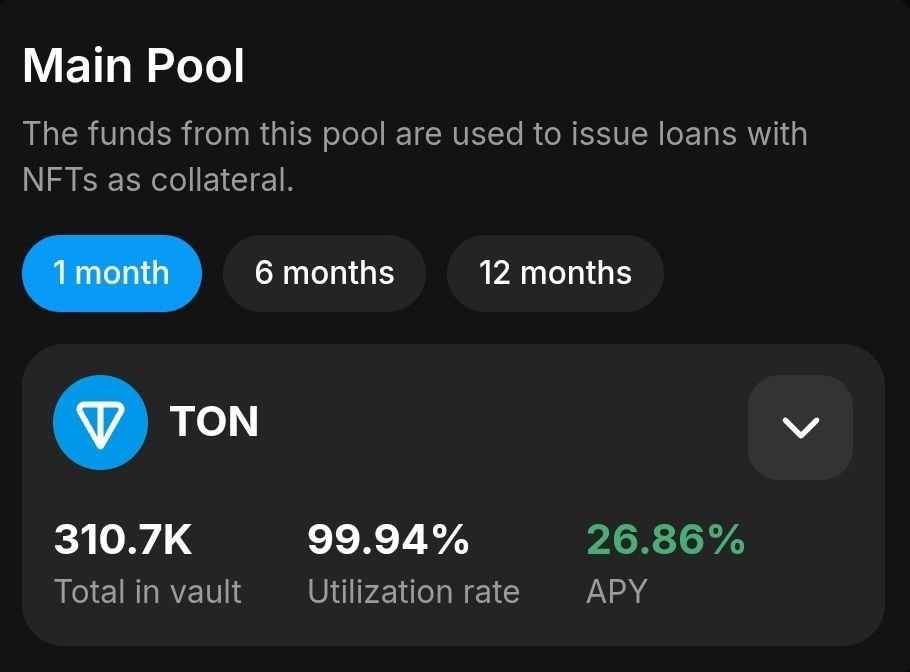Click the pool description mentioning NFTs as collateral
The width and height of the screenshot is (910, 672).
click(x=415, y=157)
